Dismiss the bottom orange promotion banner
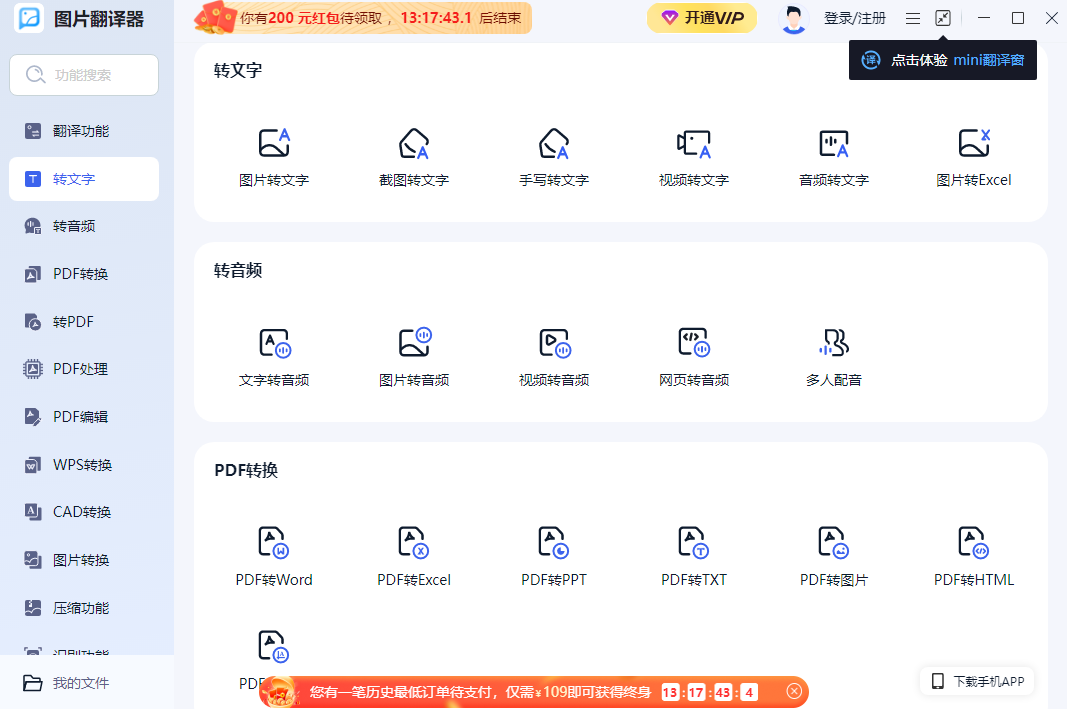1067x709 pixels. (794, 691)
